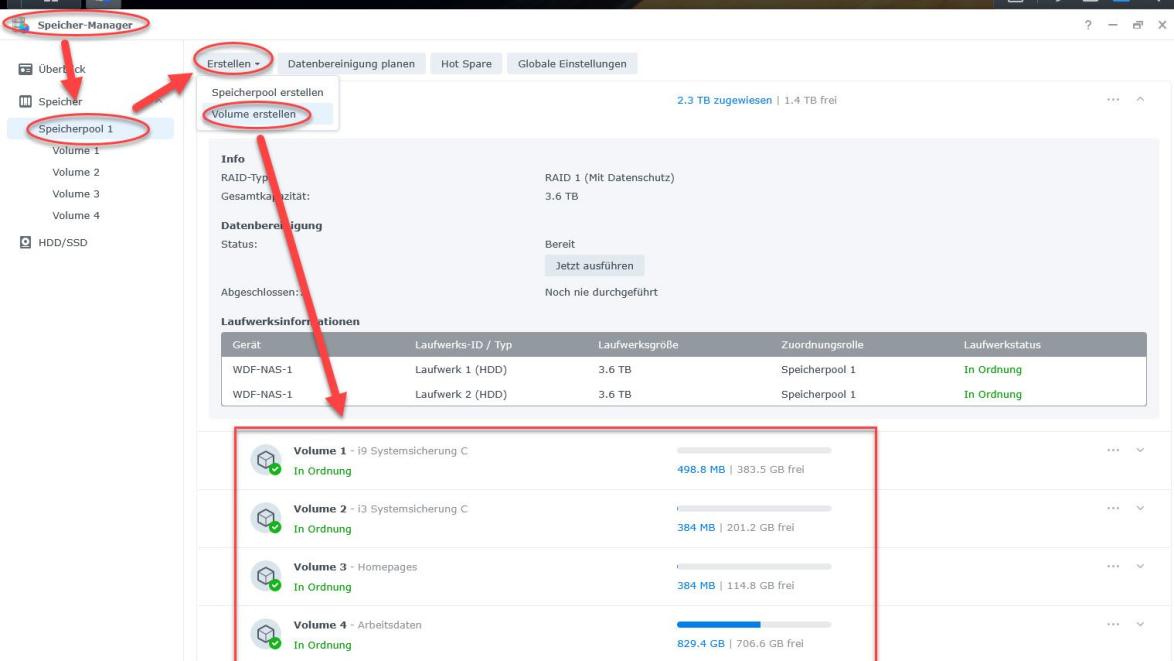Click the Jetzt ausführen button
1174x661 pixels.
[594, 266]
